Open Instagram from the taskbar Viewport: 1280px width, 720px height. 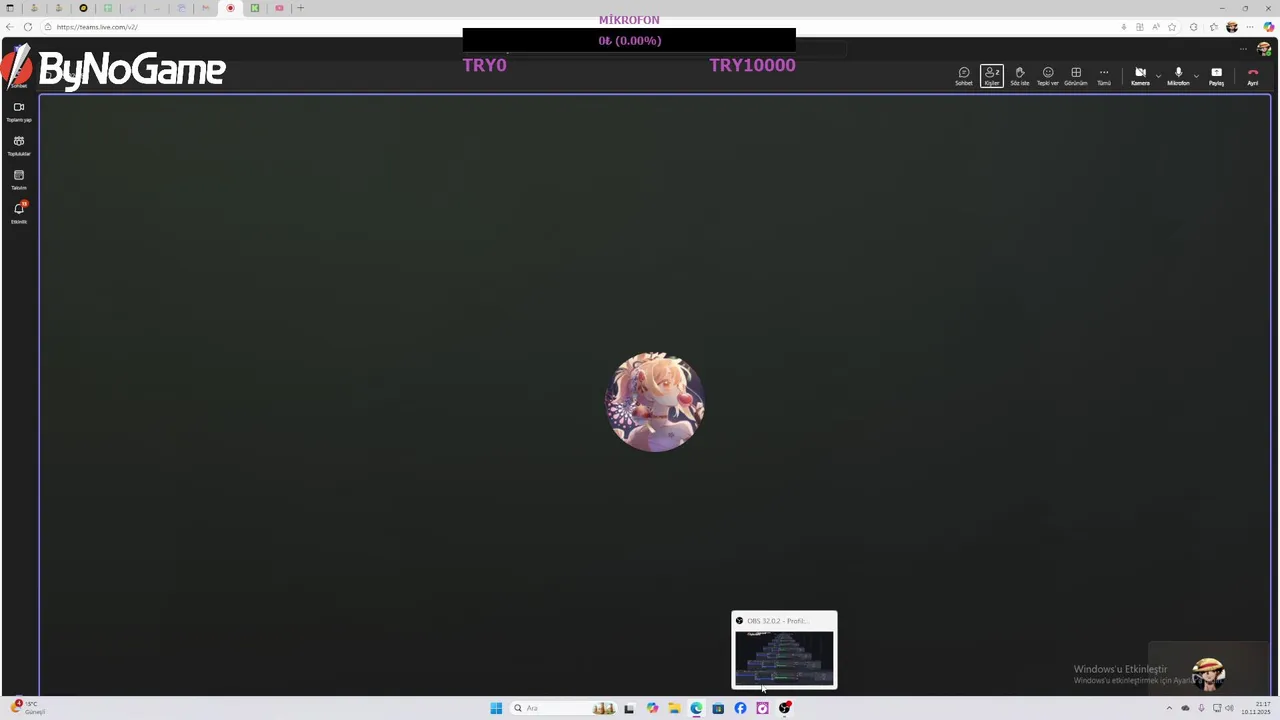point(762,708)
